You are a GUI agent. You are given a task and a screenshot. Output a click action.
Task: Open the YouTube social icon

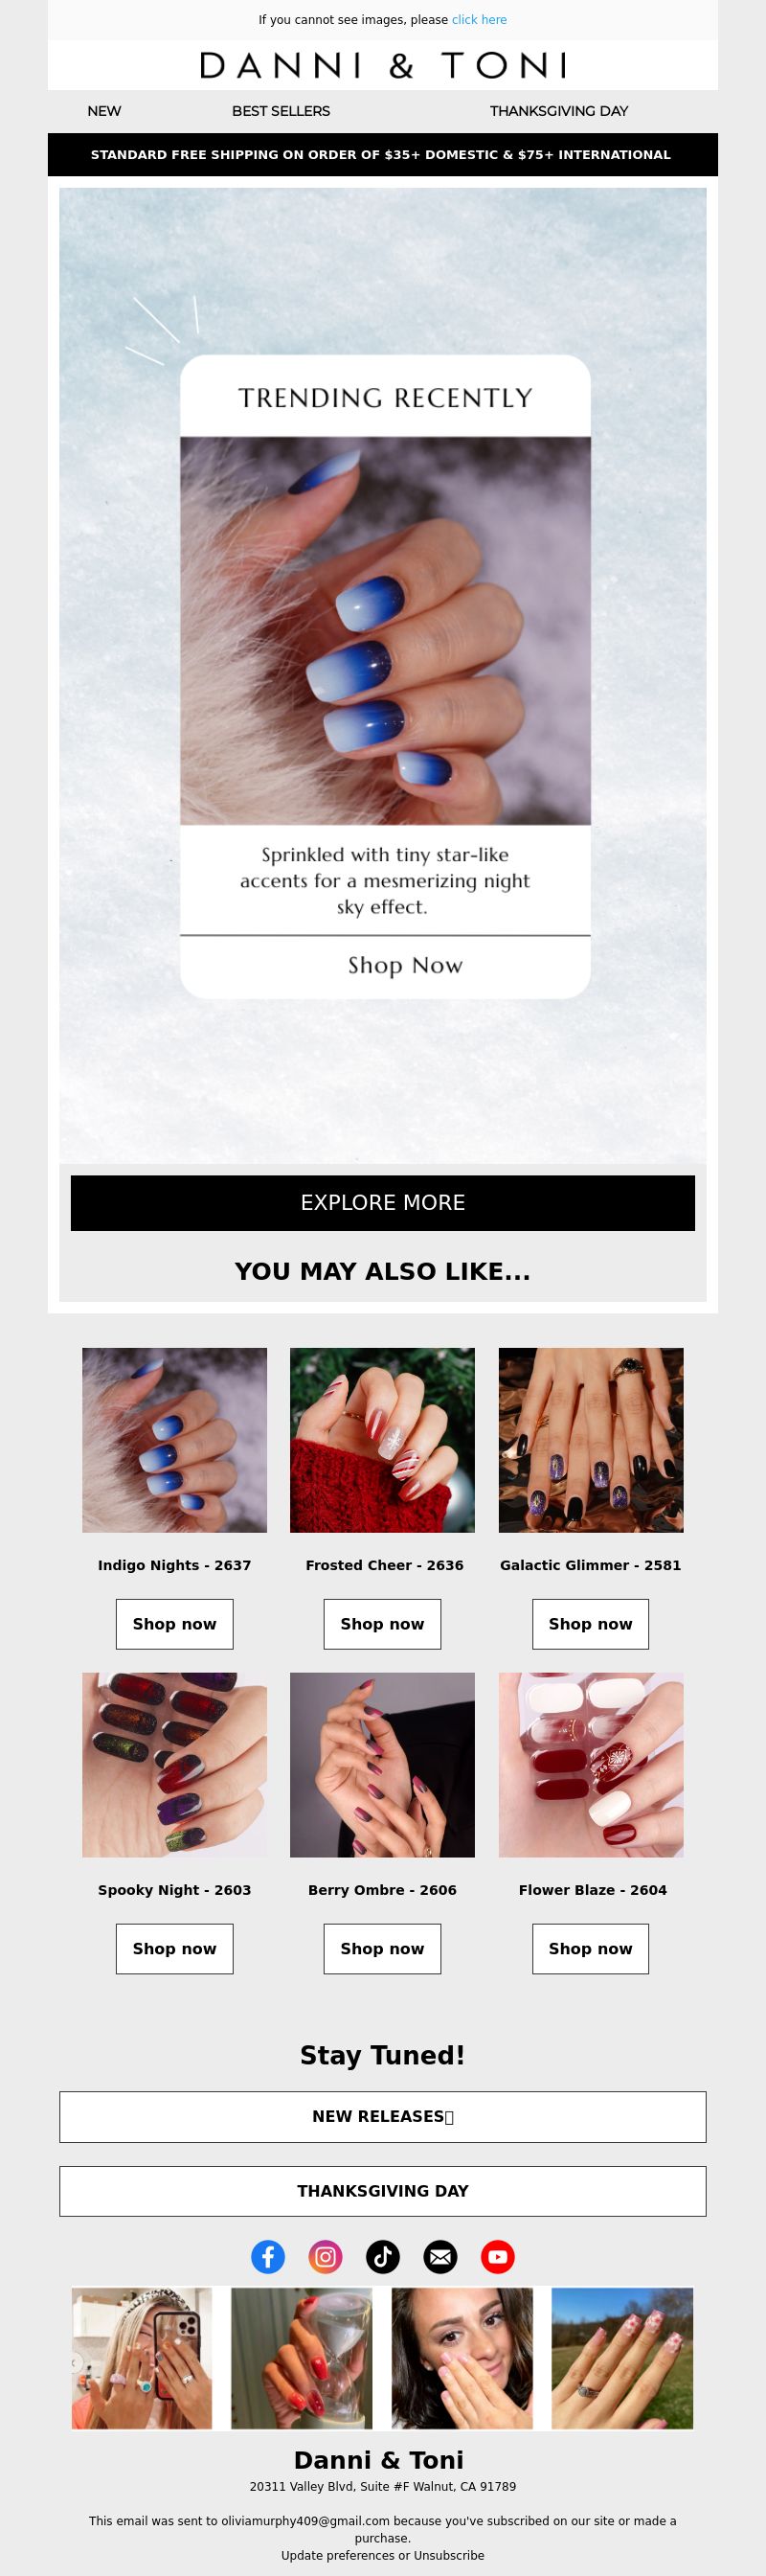coord(498,2257)
